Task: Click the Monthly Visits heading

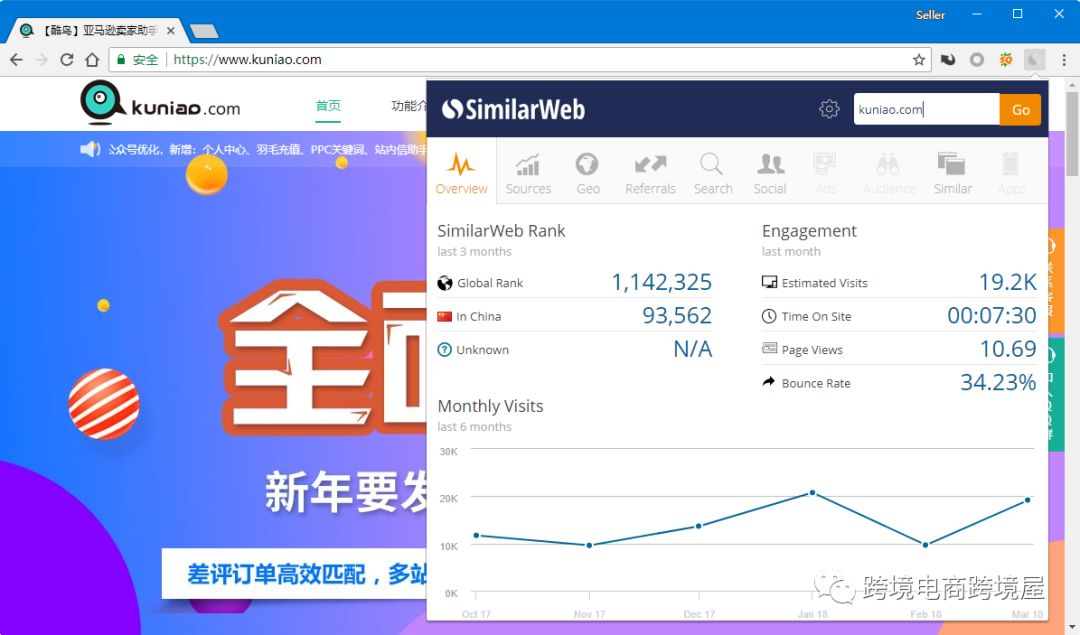Action: [x=490, y=406]
